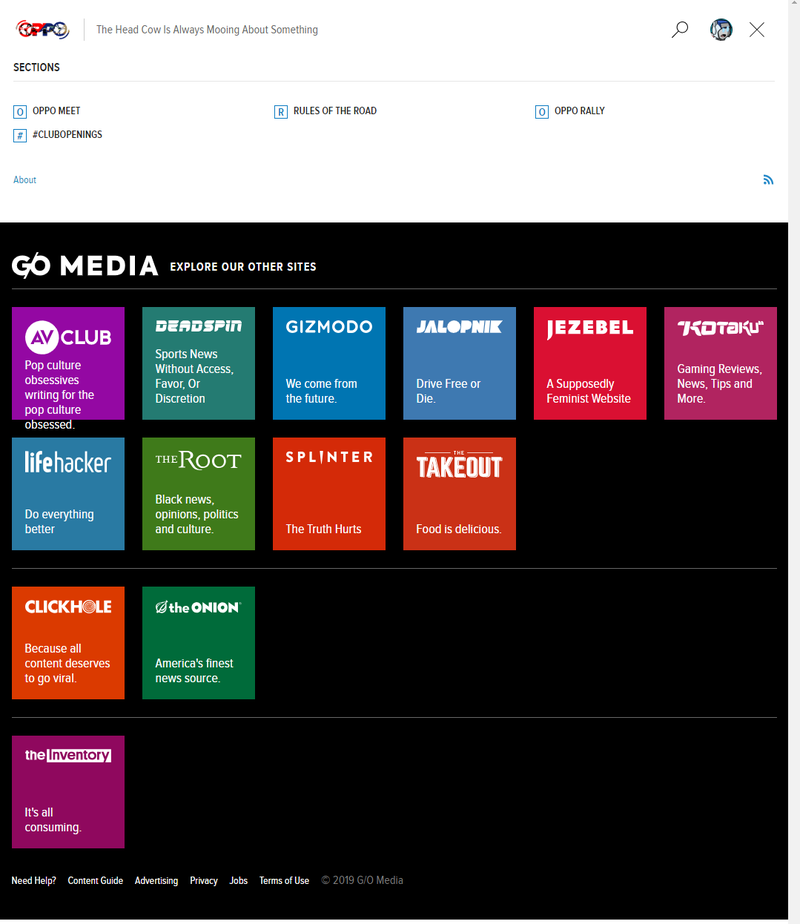Viewport: 800px width, 924px height.
Task: Click the SECTIONS heading text
Action: [37, 67]
